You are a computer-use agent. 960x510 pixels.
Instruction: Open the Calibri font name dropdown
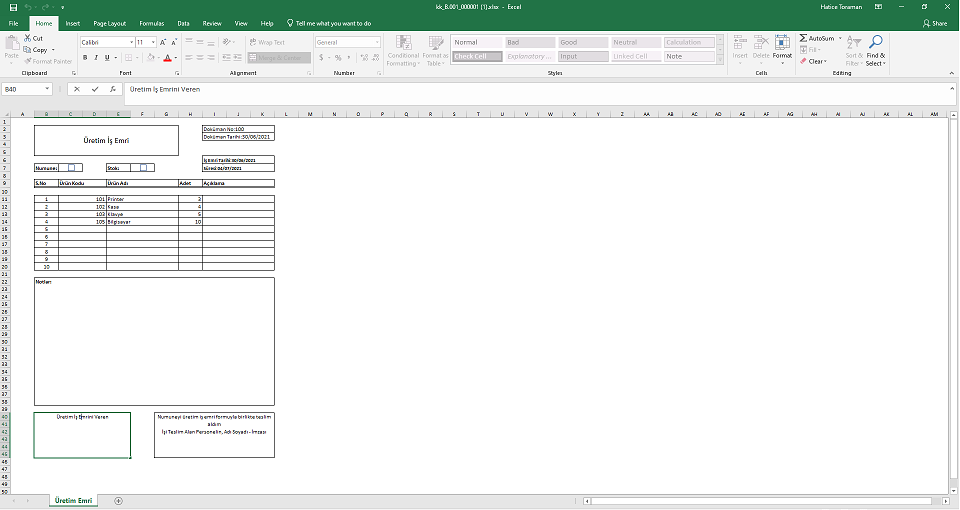click(130, 42)
